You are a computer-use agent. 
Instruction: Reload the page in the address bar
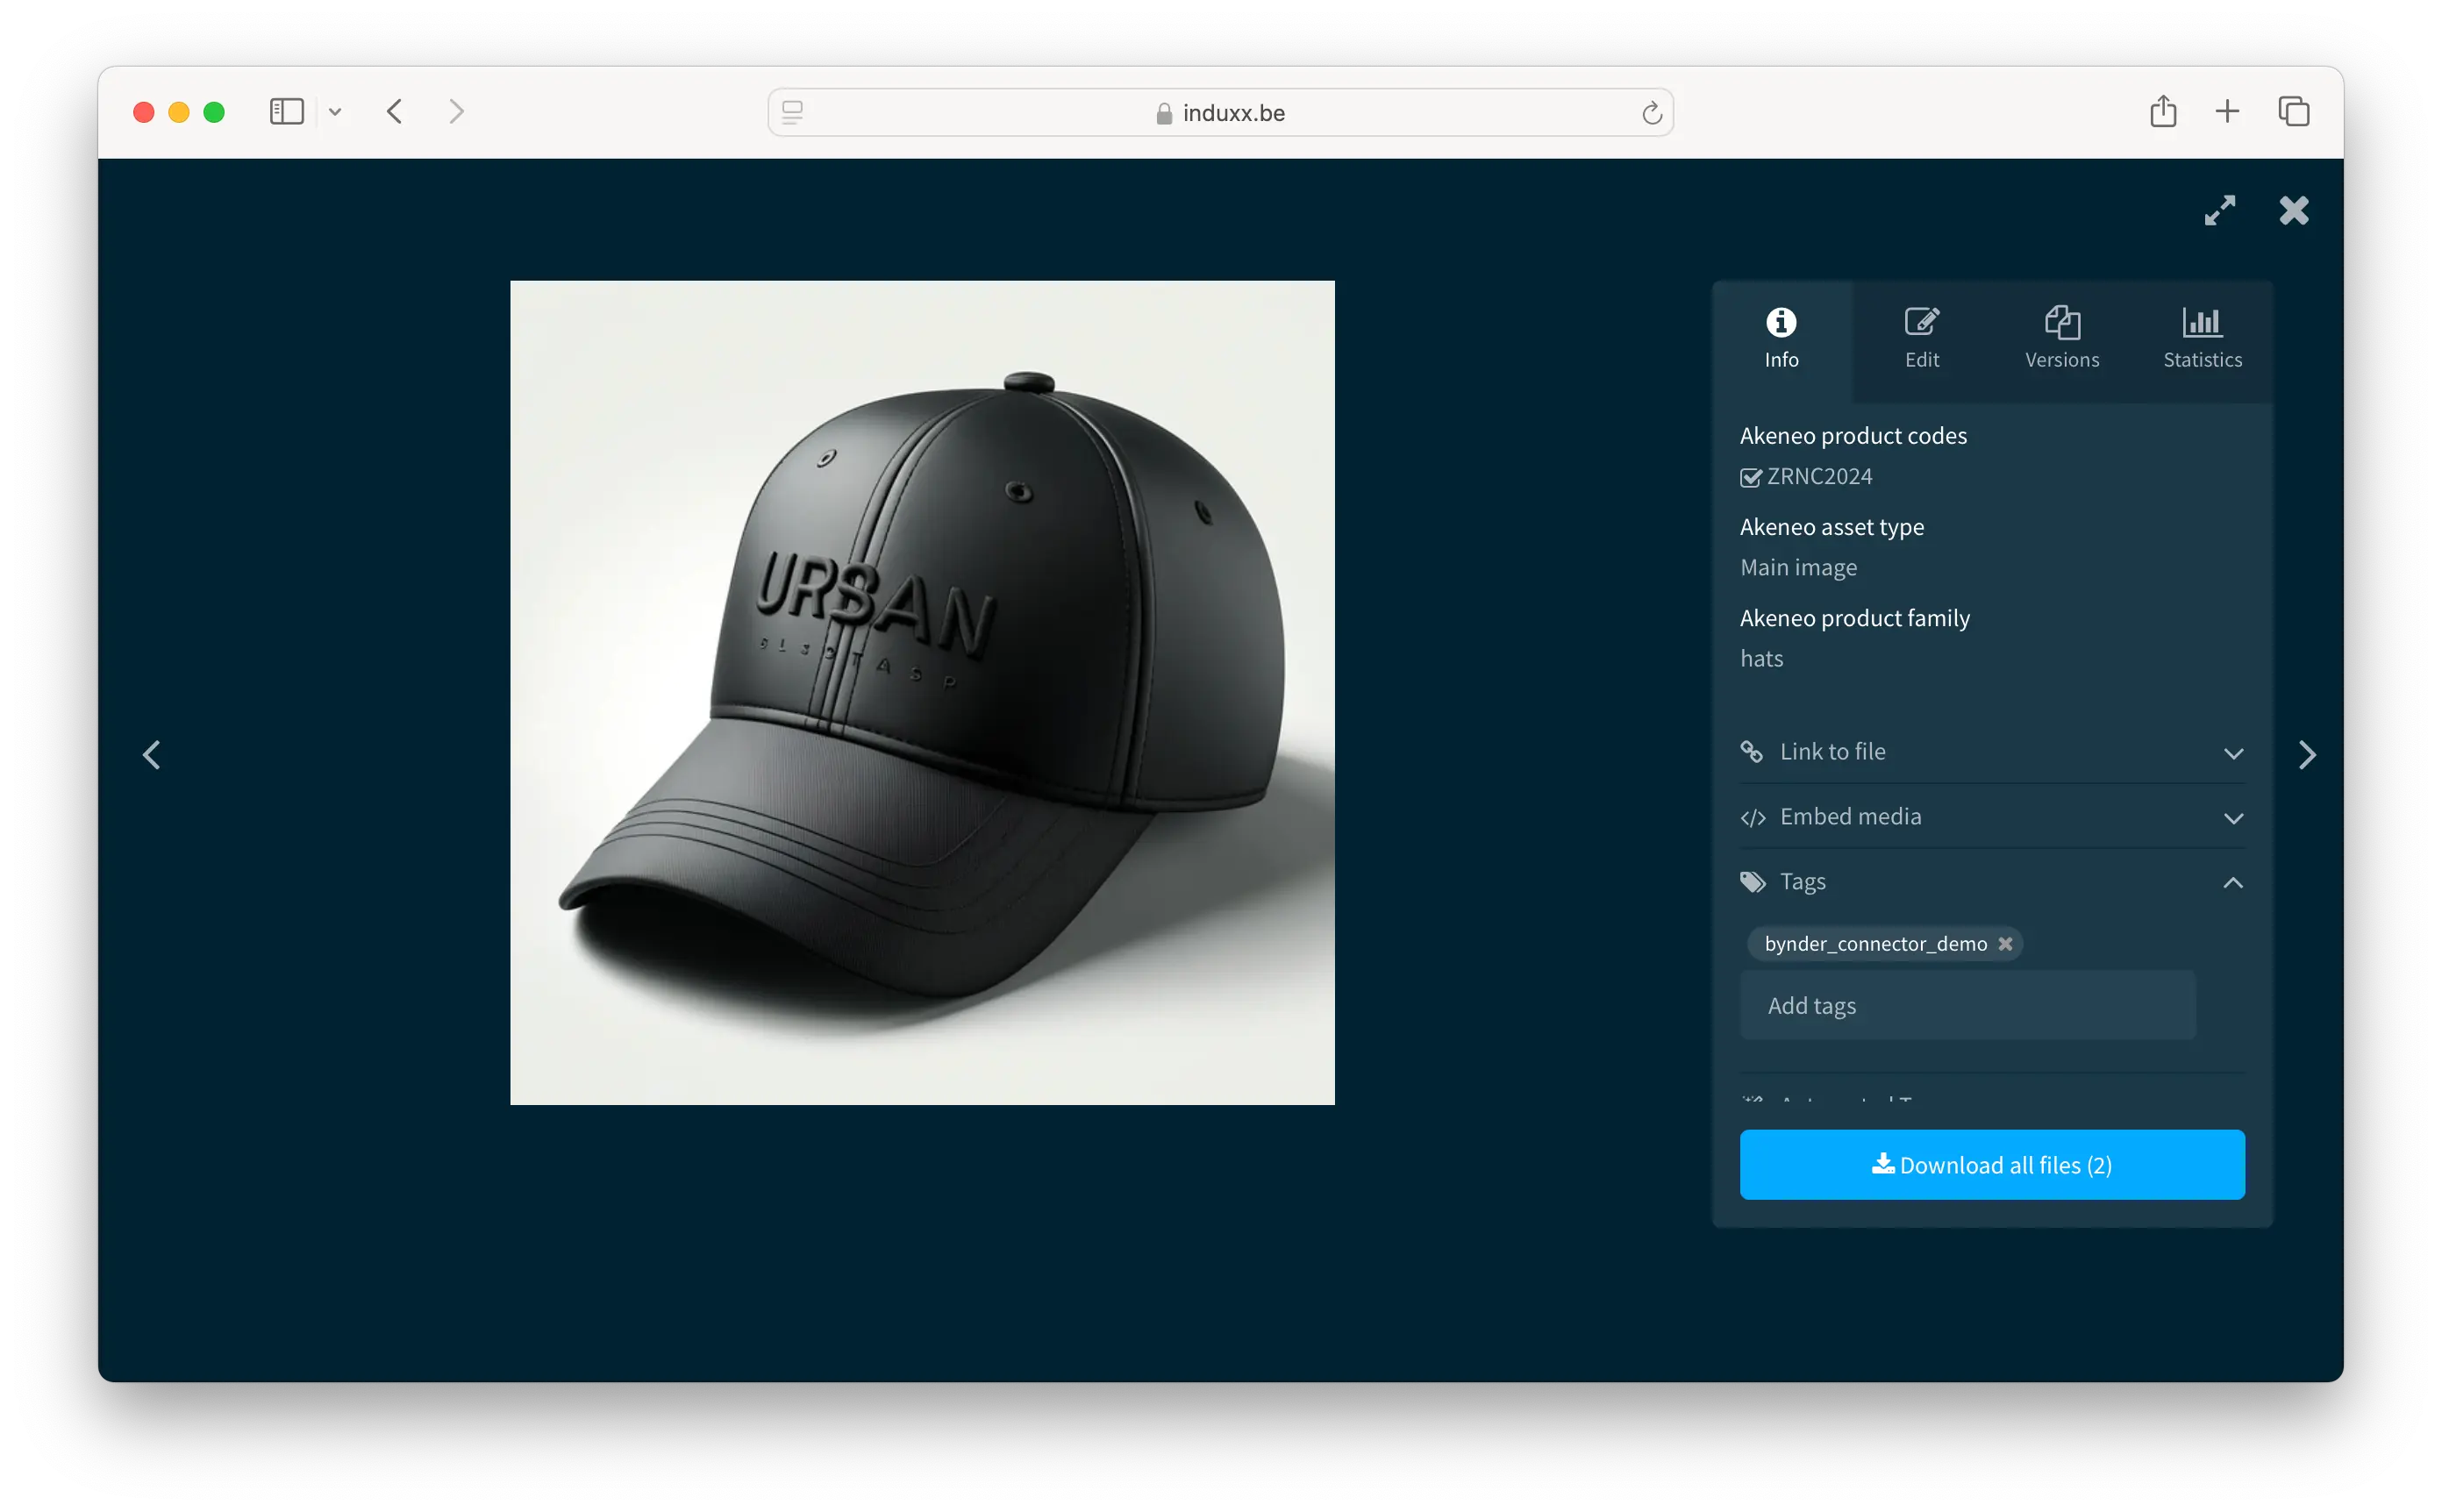point(1651,113)
